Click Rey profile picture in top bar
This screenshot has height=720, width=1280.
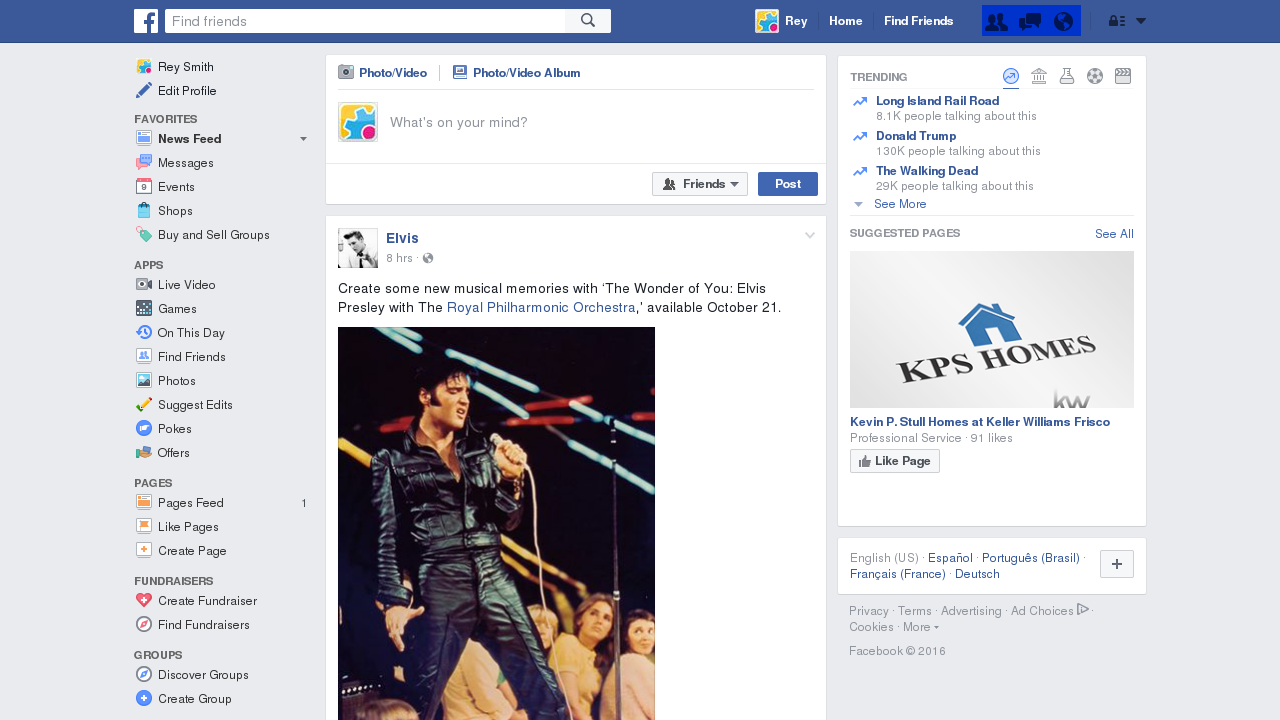(767, 21)
